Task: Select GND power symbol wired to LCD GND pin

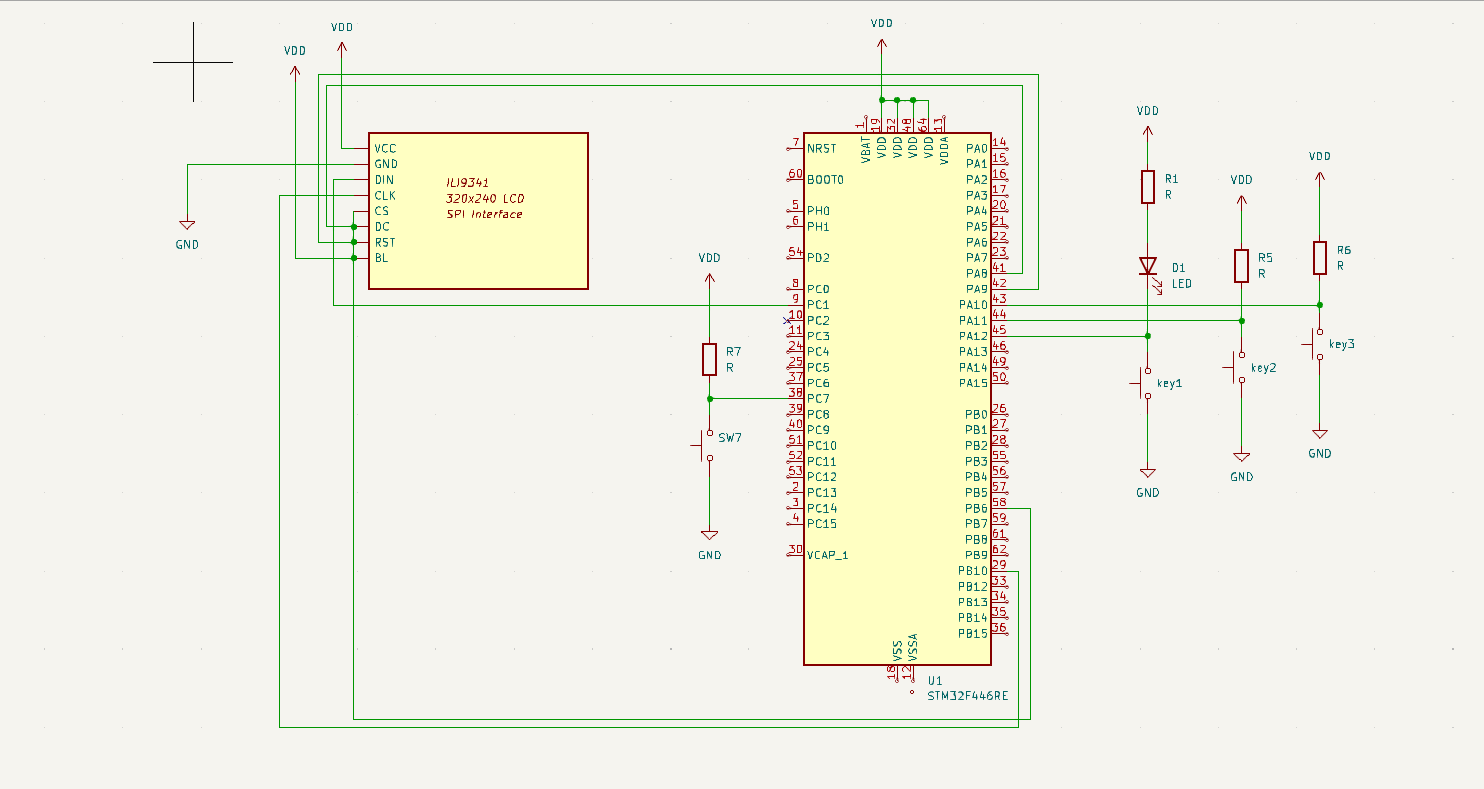Action: click(187, 225)
